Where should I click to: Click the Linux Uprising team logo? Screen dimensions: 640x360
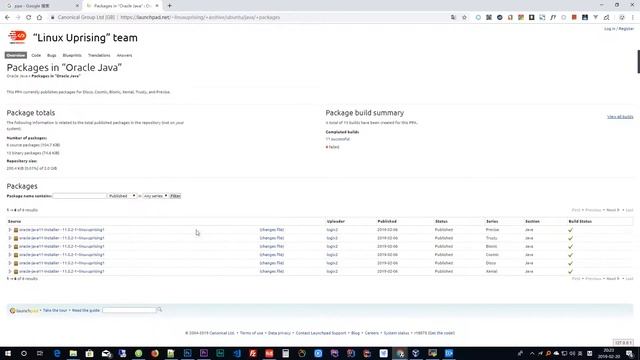pyautogui.click(x=17, y=37)
